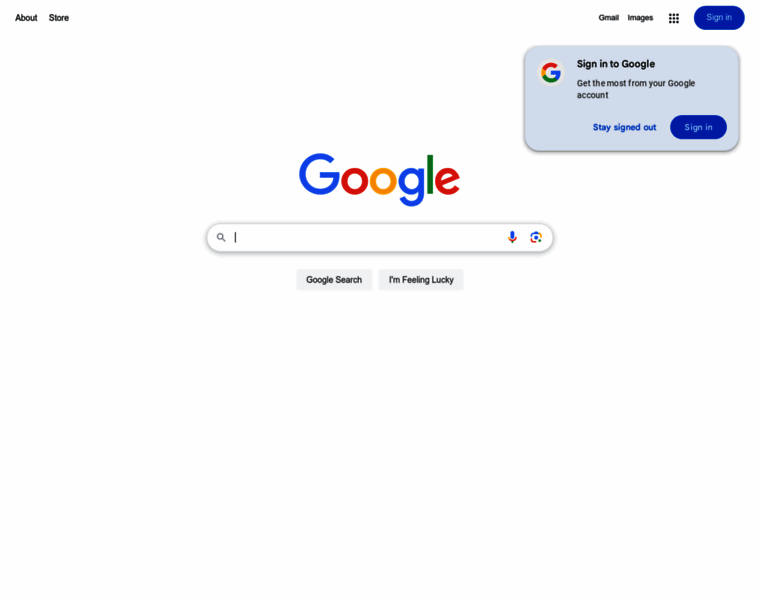This screenshot has height=600, width=760.
Task: Open the About link
Action: [x=26, y=17]
